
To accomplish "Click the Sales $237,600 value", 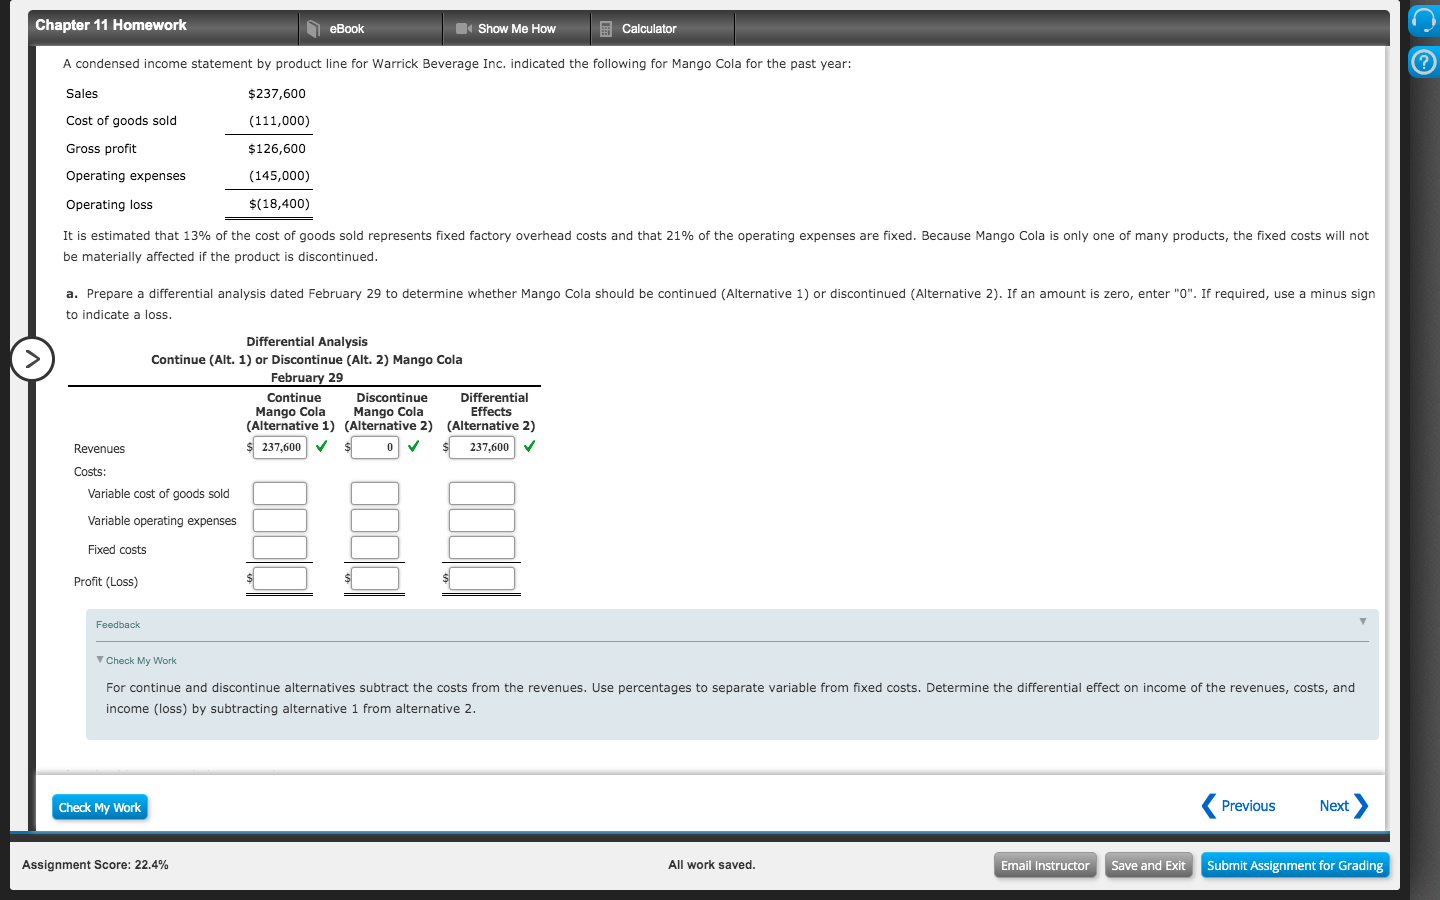I will pos(277,93).
